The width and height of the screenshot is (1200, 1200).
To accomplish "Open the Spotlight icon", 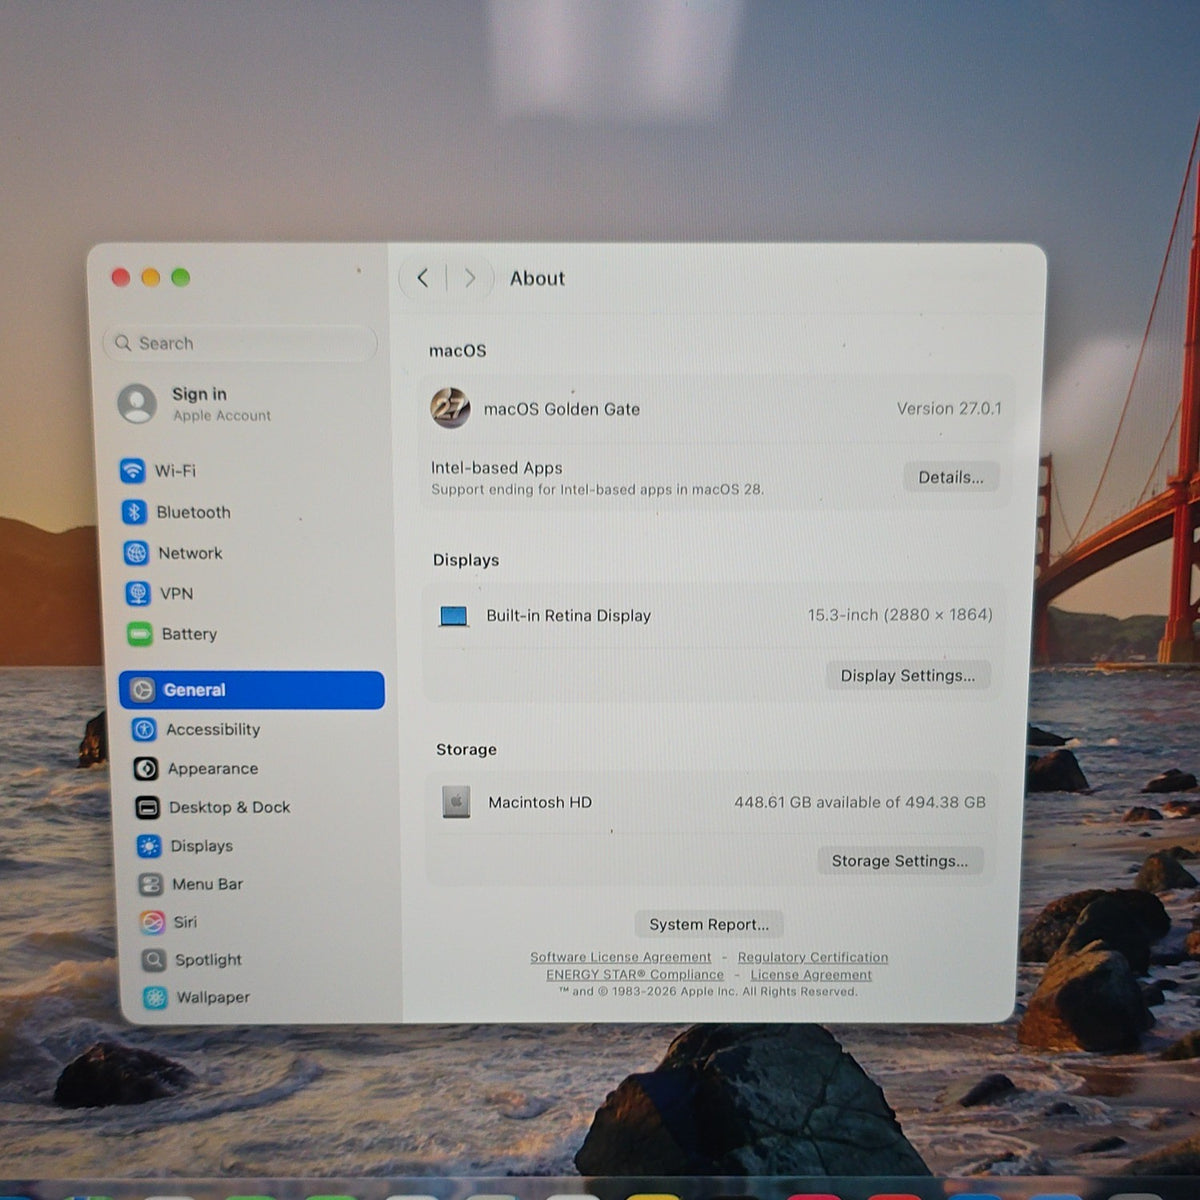I will (x=154, y=960).
